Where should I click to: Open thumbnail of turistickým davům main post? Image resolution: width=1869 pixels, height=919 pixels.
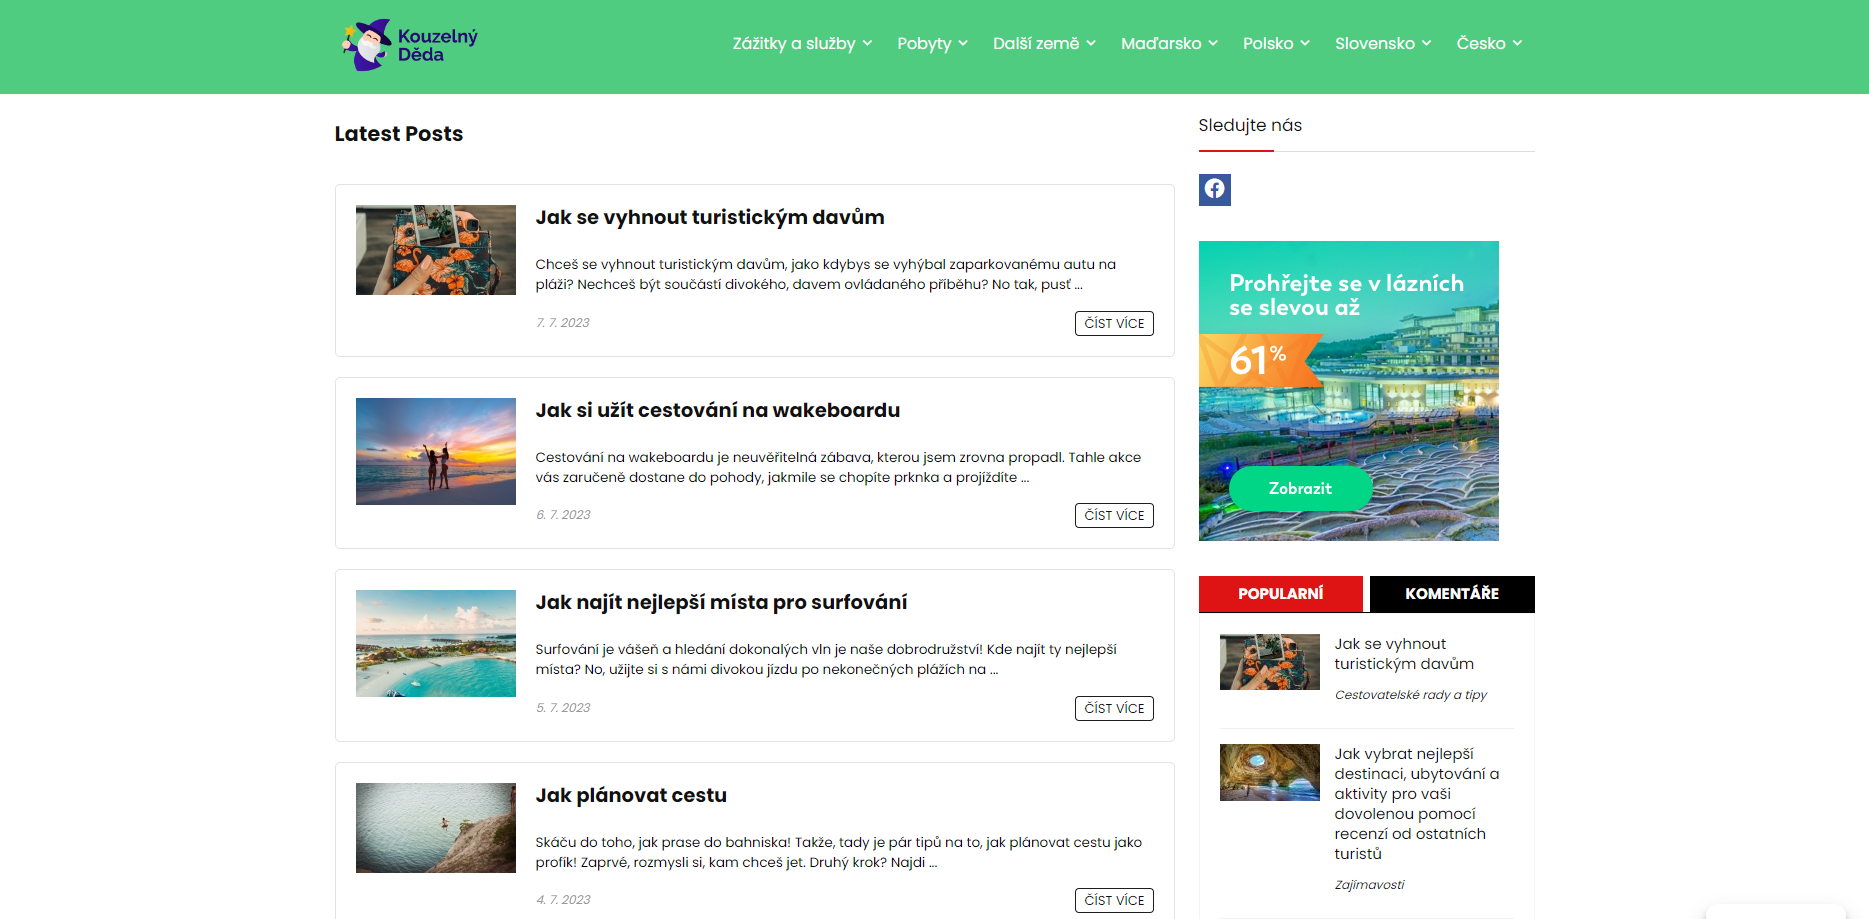(x=436, y=250)
